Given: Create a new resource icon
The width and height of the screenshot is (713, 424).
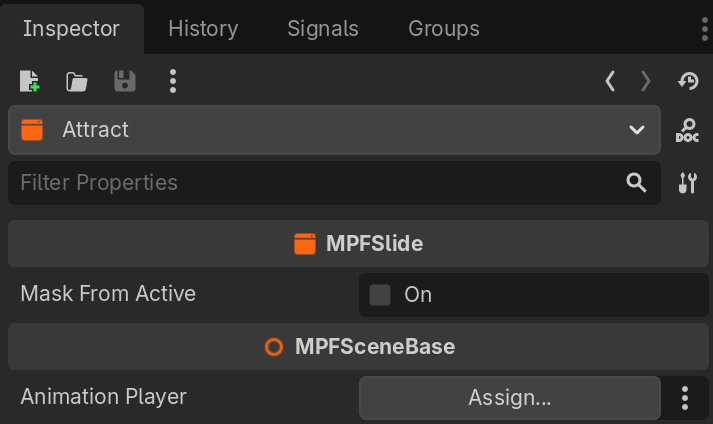Looking at the screenshot, I should click(x=30, y=81).
